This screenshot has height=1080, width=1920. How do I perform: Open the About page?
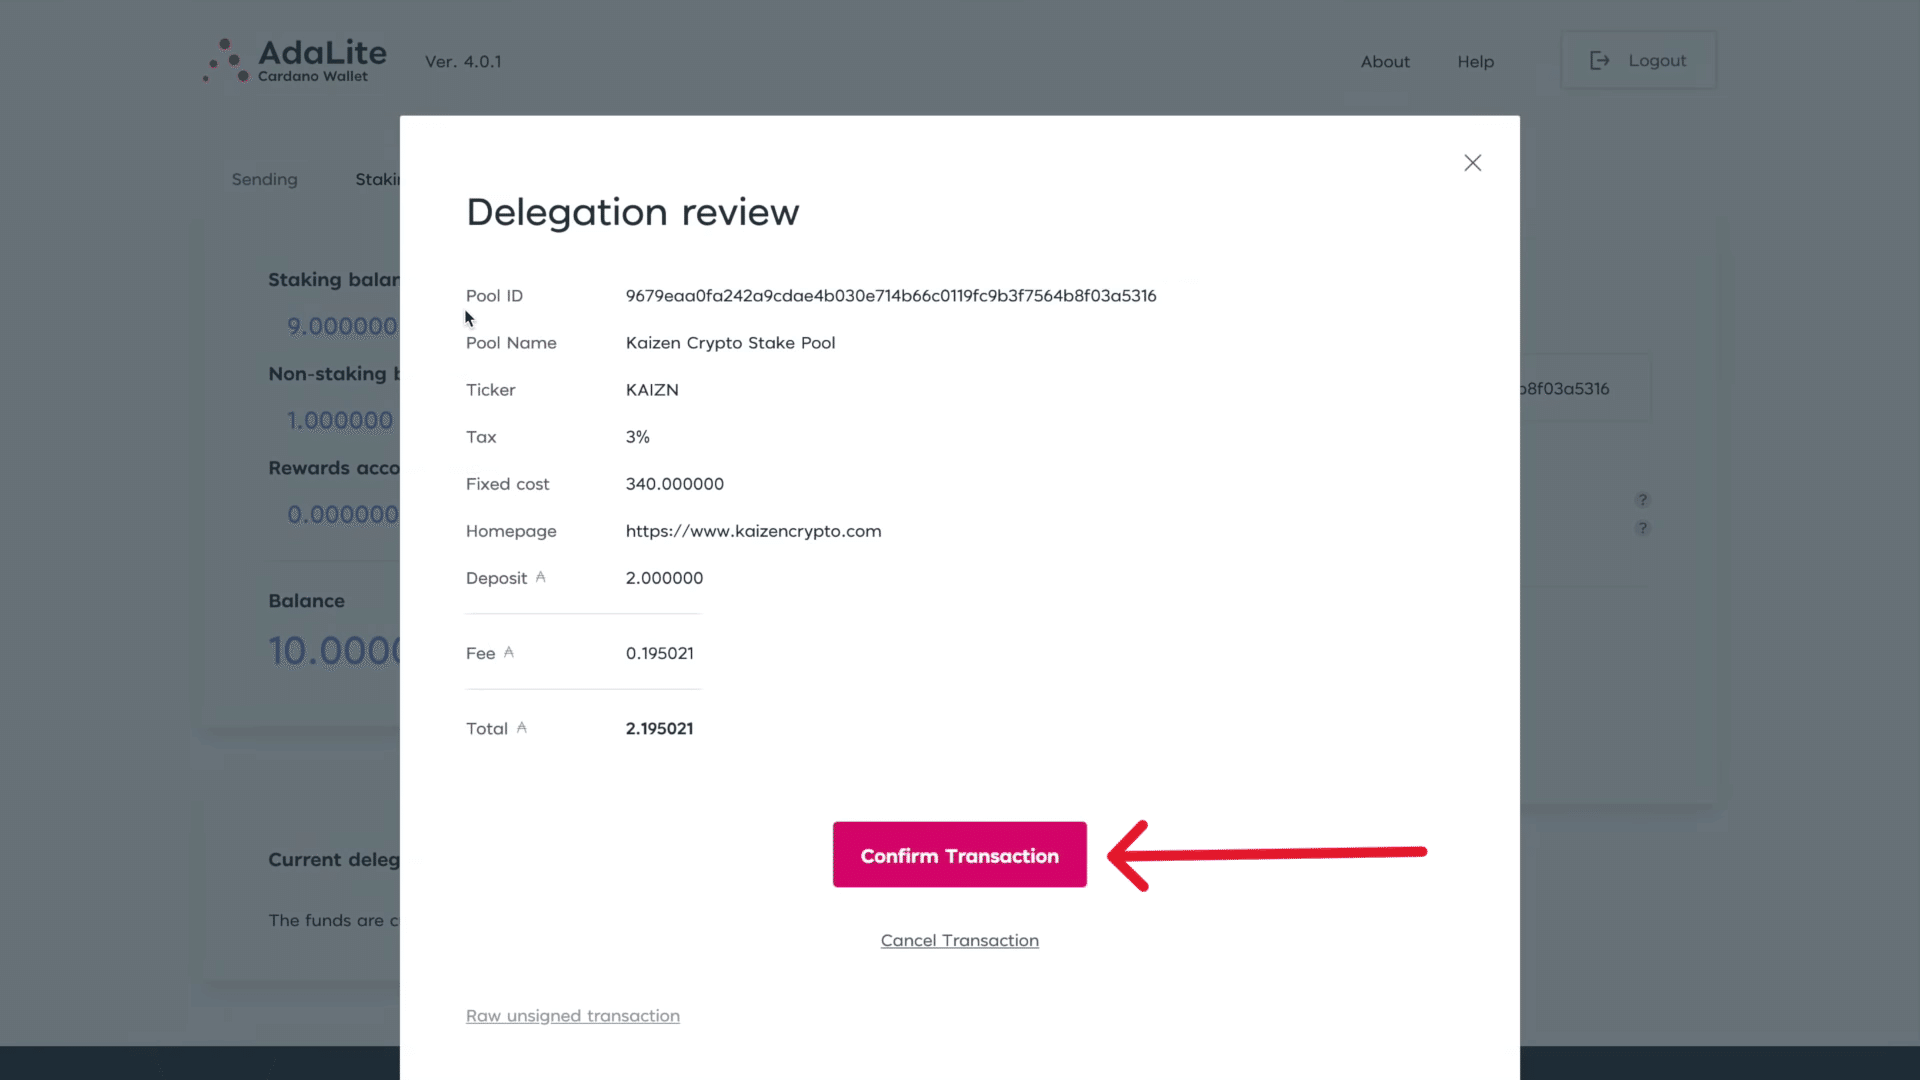click(1384, 62)
